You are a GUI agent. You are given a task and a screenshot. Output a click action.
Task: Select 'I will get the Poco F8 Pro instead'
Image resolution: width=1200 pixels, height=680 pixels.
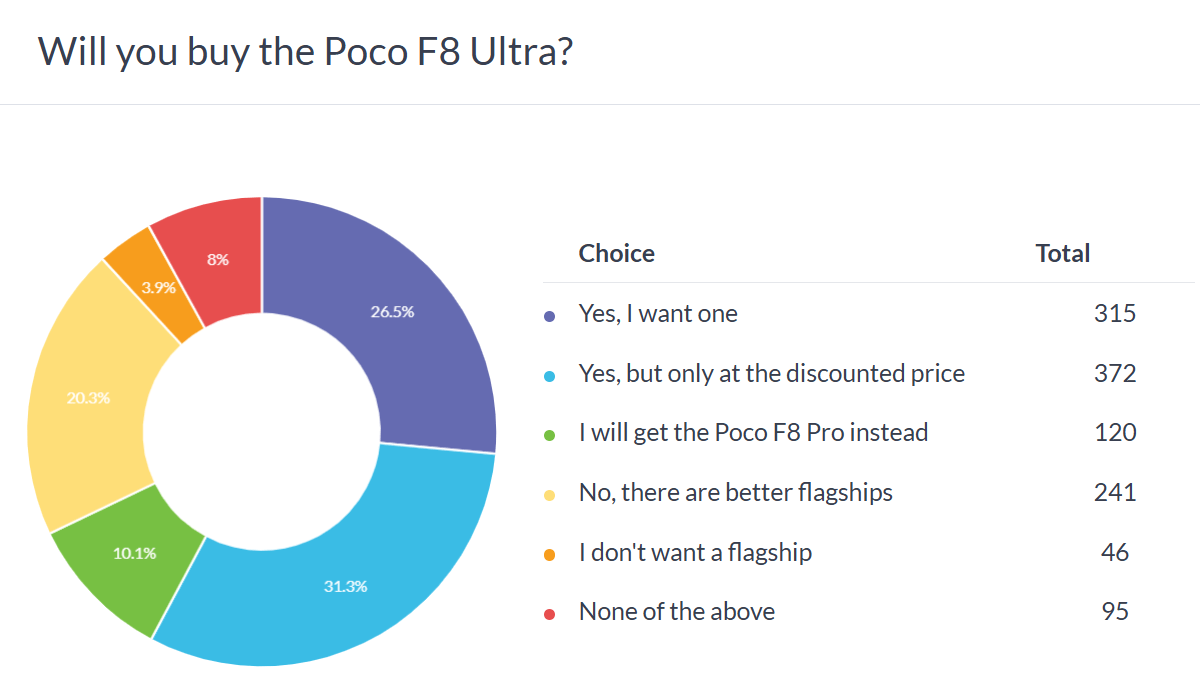point(753,433)
